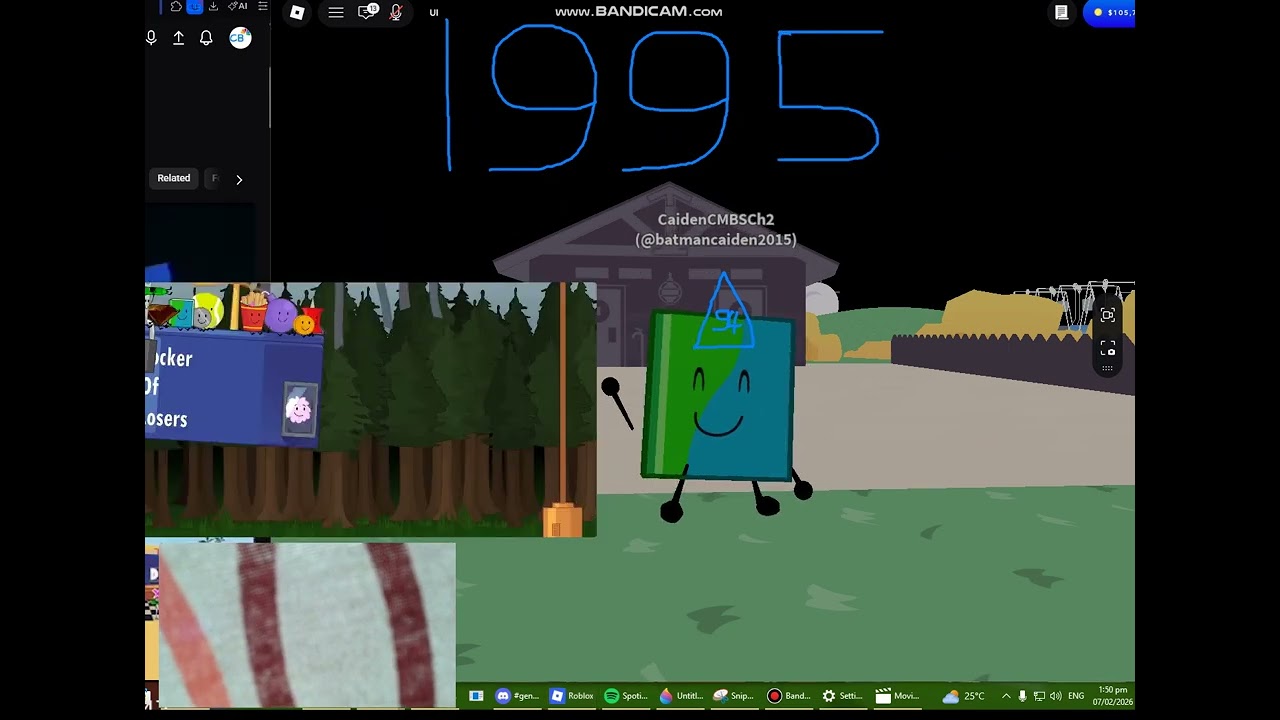Image resolution: width=1280 pixels, height=720 pixels.
Task: Click the AI button in browser toolbar
Action: [x=238, y=6]
